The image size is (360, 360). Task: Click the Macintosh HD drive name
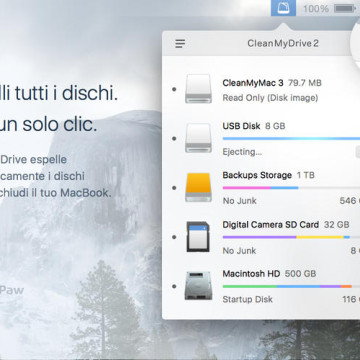click(251, 274)
